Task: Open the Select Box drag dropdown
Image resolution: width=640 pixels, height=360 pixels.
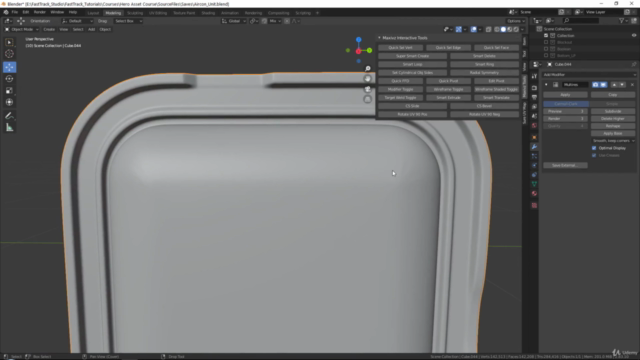Action: (128, 21)
